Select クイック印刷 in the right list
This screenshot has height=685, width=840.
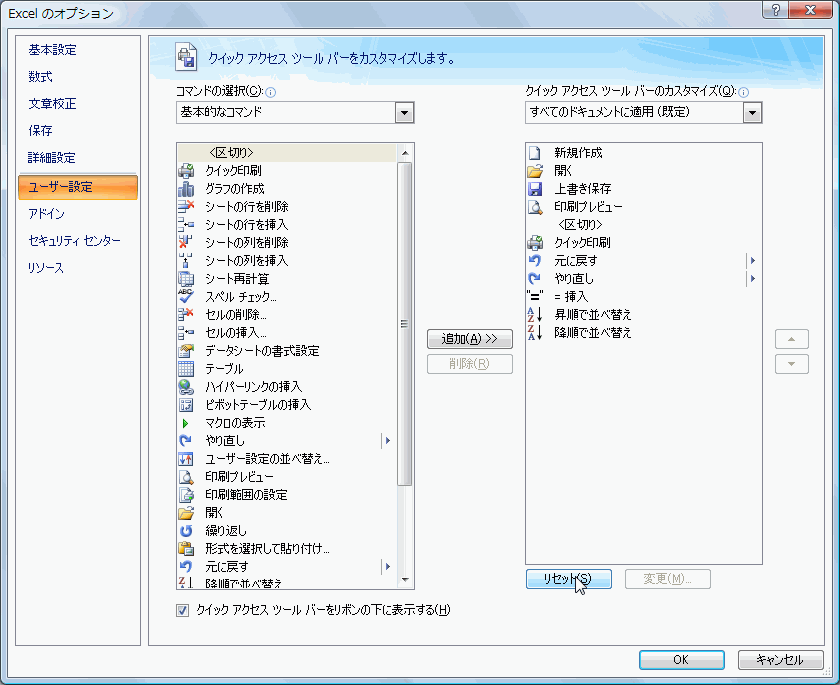coord(643,243)
